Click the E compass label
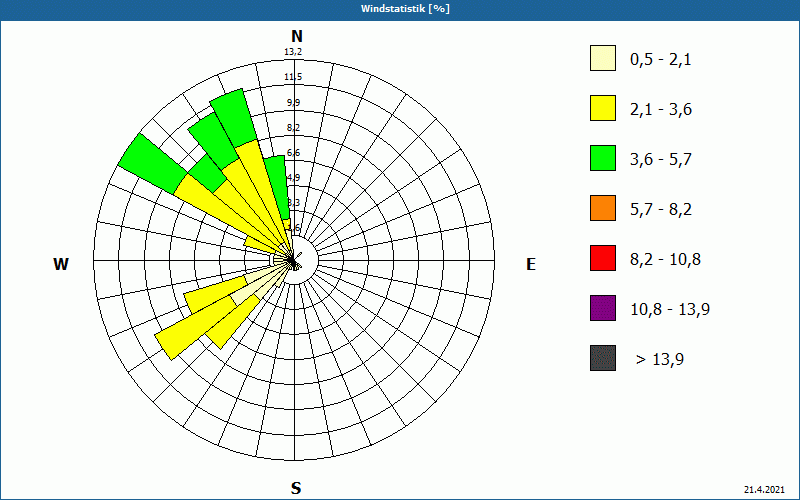This screenshot has width=800, height=500. click(x=531, y=264)
